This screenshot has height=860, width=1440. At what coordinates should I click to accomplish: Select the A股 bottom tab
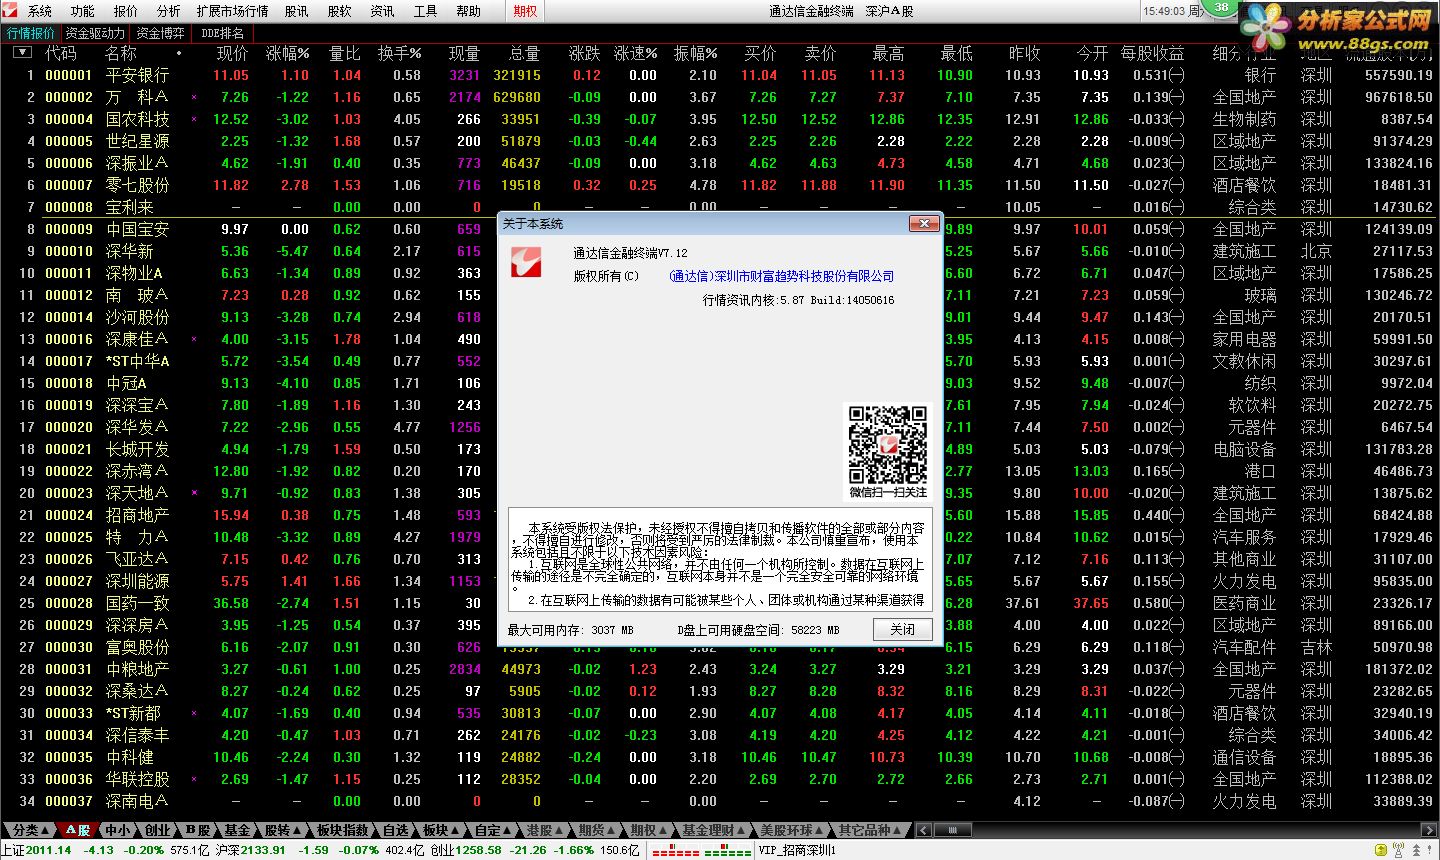pos(78,830)
